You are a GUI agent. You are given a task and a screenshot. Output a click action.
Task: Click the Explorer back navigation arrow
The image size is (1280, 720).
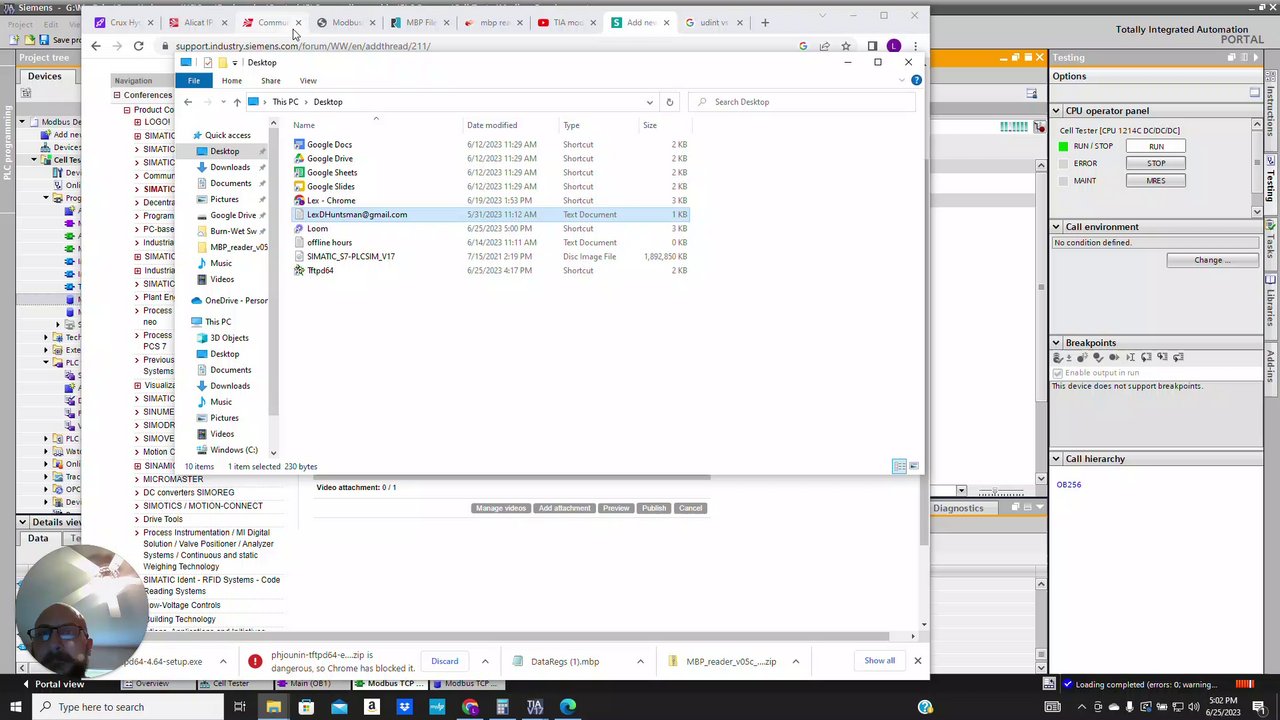coord(188,102)
